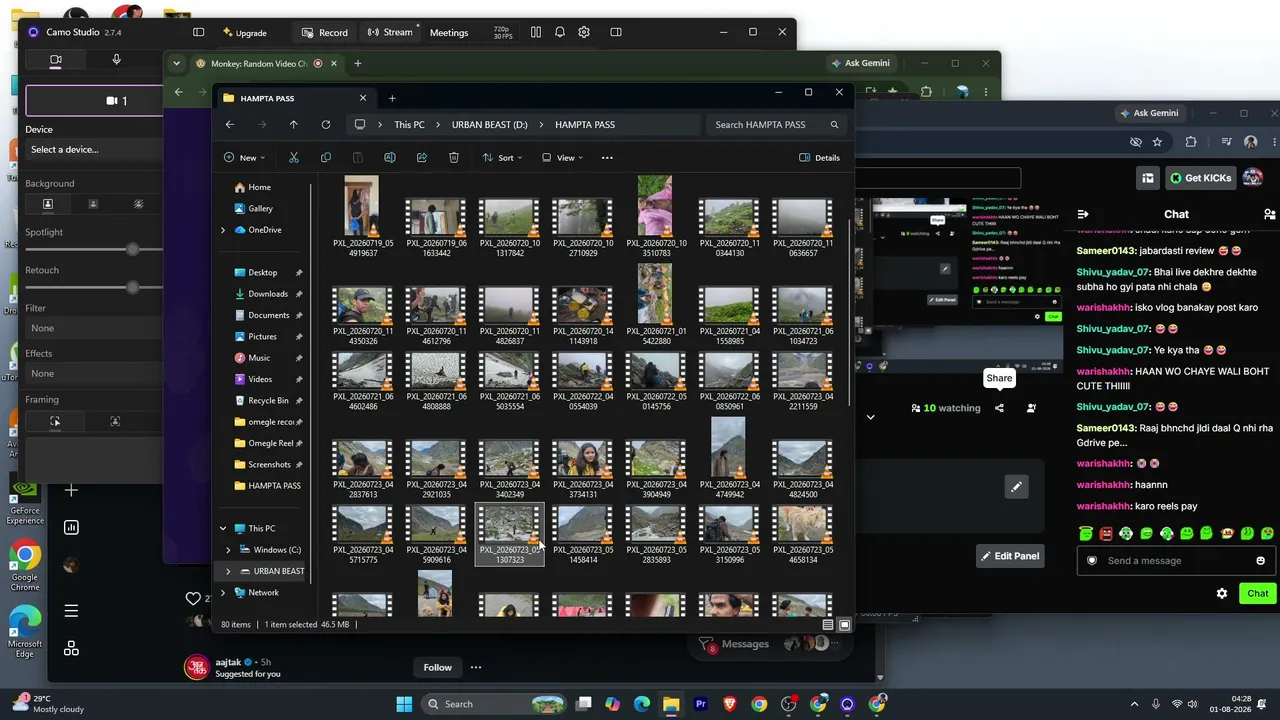Click the Share icon beside watching count
This screenshot has width=1280, height=720.
999,408
